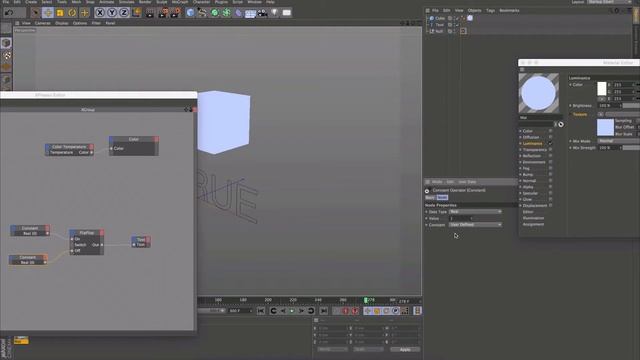
Task: Click the blue Cube primitive icon
Action: (x=190, y=13)
